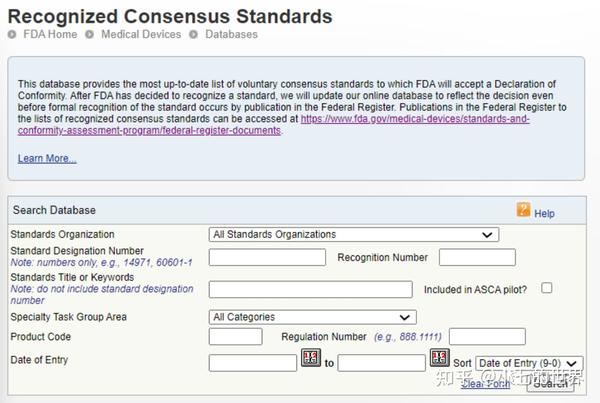Click the Standards Title or Keywords field

click(x=310, y=289)
